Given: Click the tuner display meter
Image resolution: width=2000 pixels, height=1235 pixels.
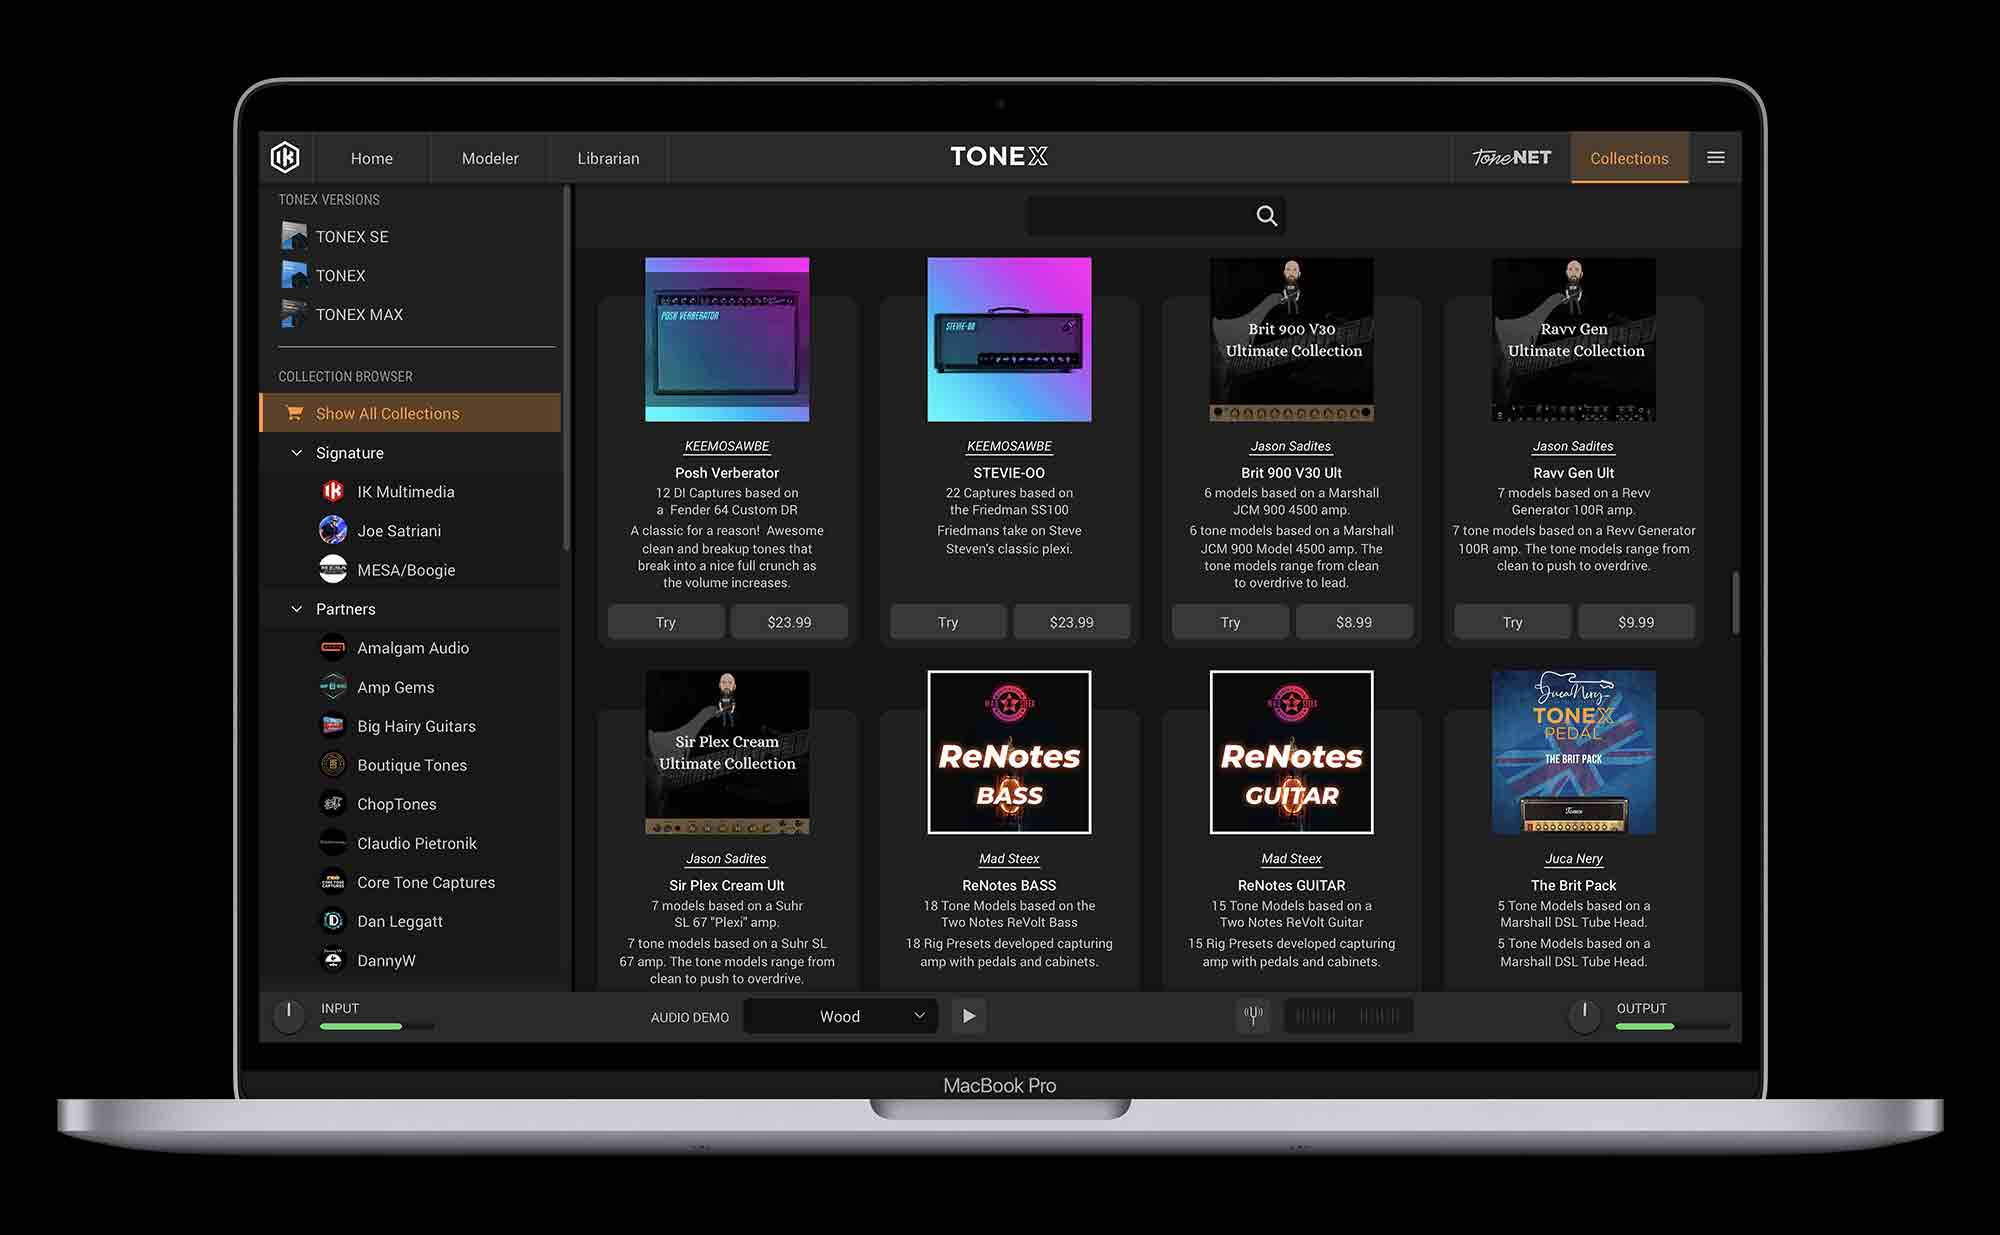Looking at the screenshot, I should tap(1348, 1016).
